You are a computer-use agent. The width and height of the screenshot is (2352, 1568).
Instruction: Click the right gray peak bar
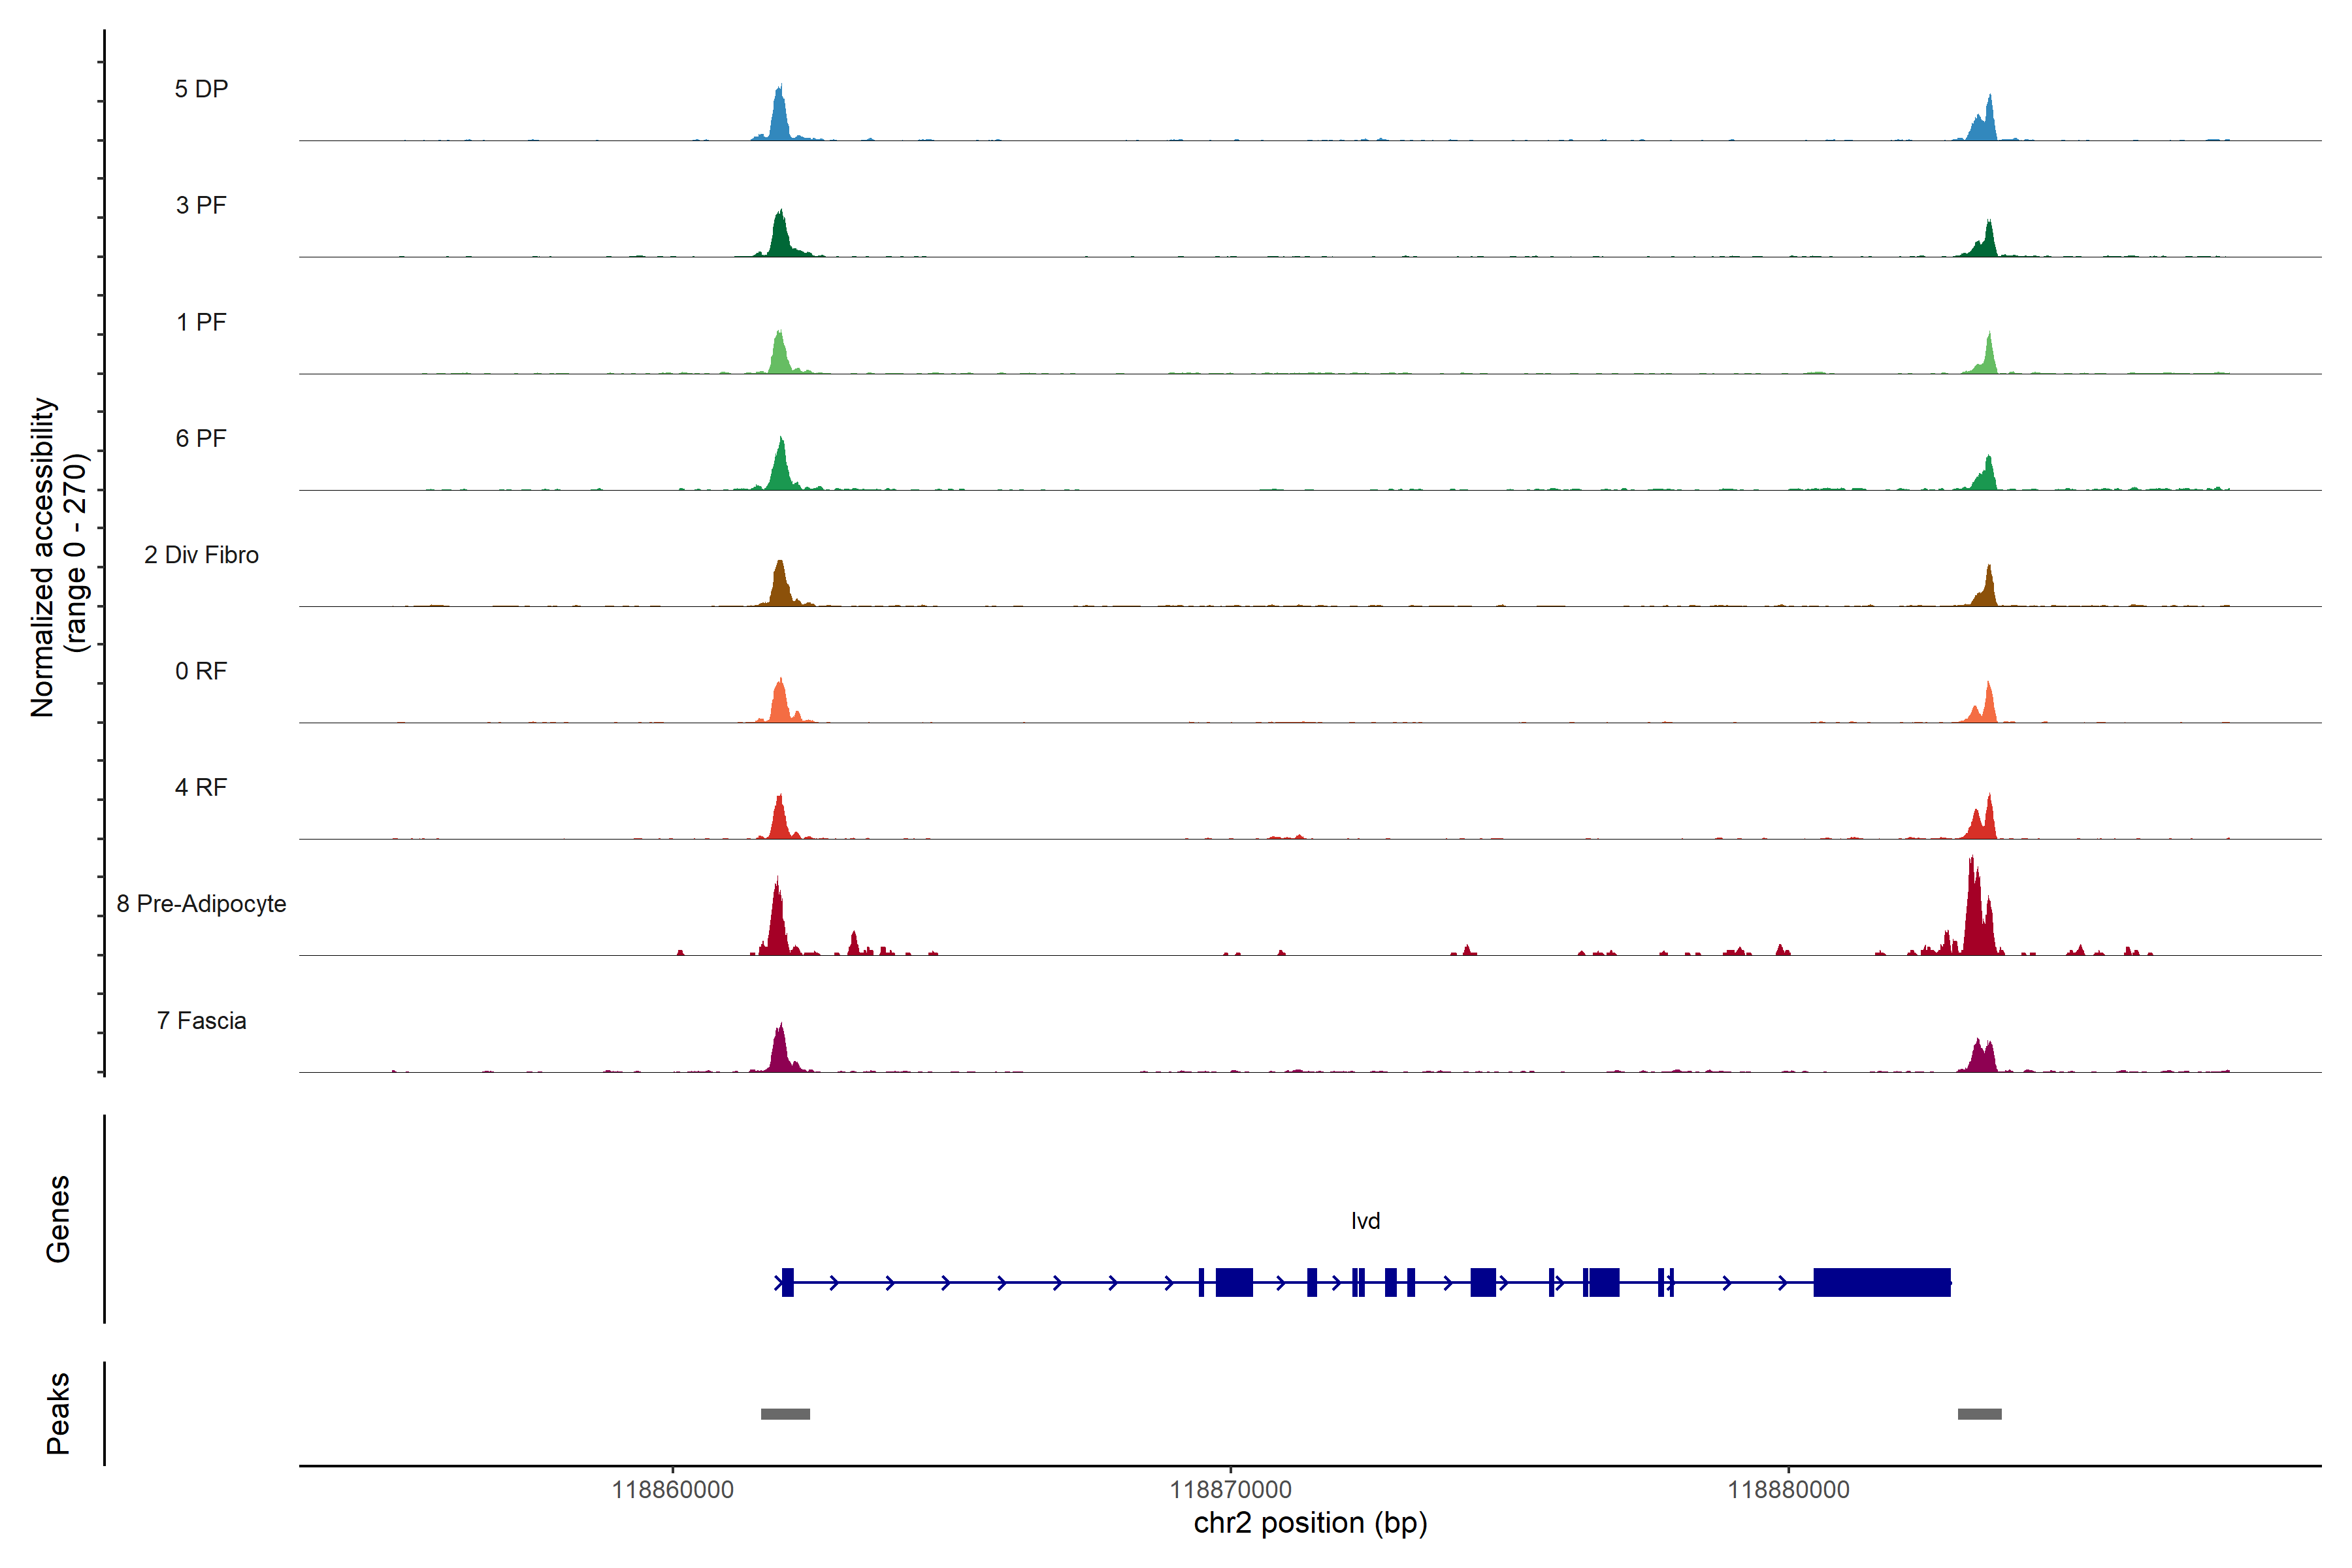(x=1979, y=1413)
